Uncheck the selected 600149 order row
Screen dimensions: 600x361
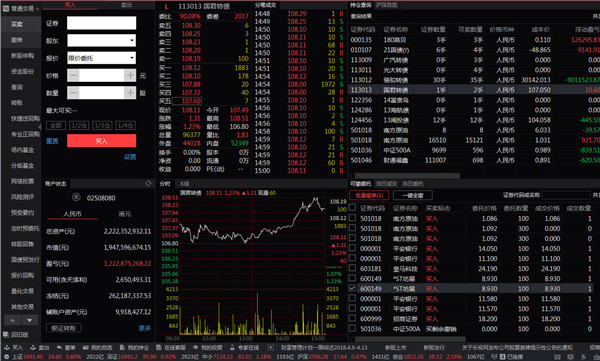(352, 288)
